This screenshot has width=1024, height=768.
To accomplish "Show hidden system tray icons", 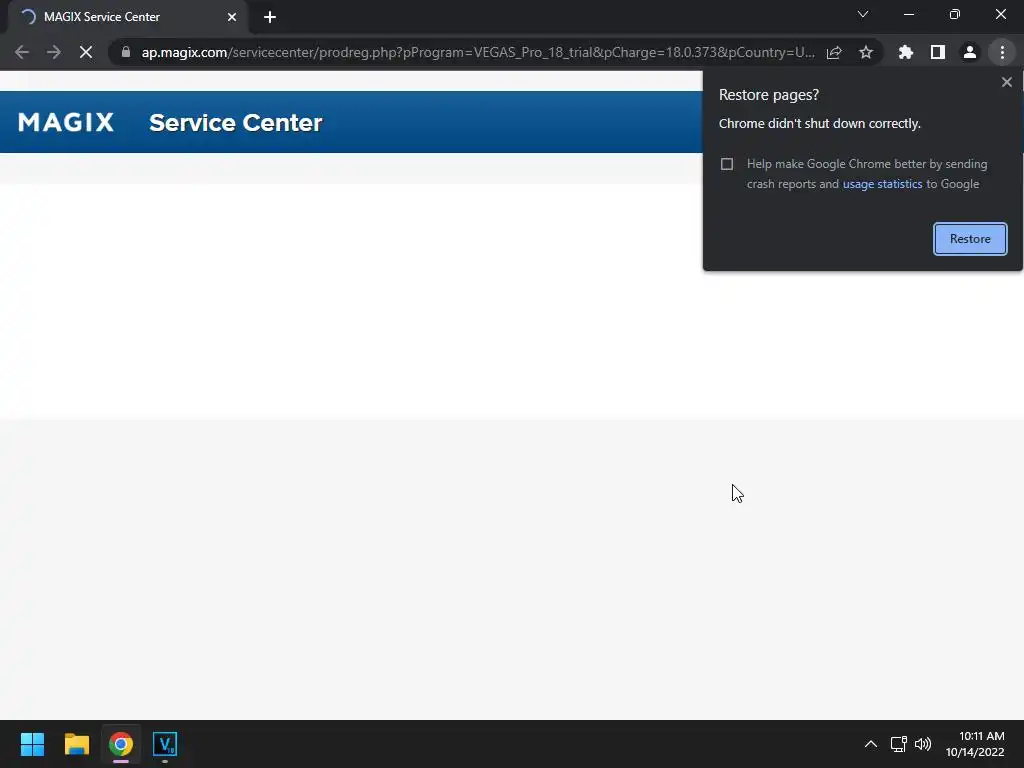I will click(x=871, y=744).
